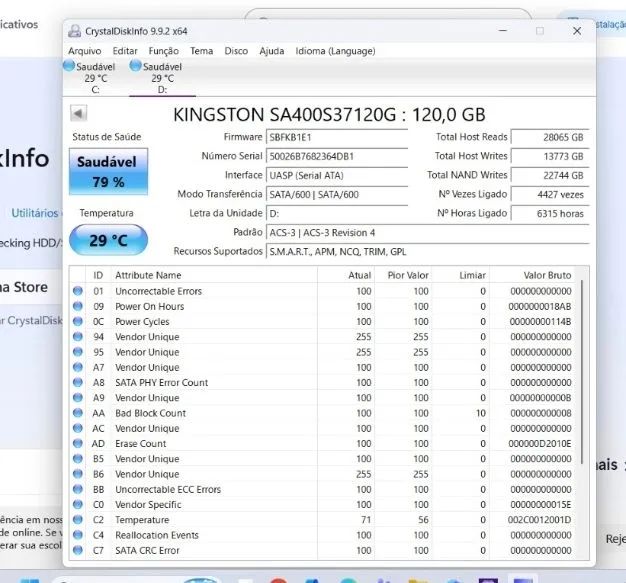The image size is (626, 583).
Task: Click the Recursos Suportados field
Action: (427, 252)
